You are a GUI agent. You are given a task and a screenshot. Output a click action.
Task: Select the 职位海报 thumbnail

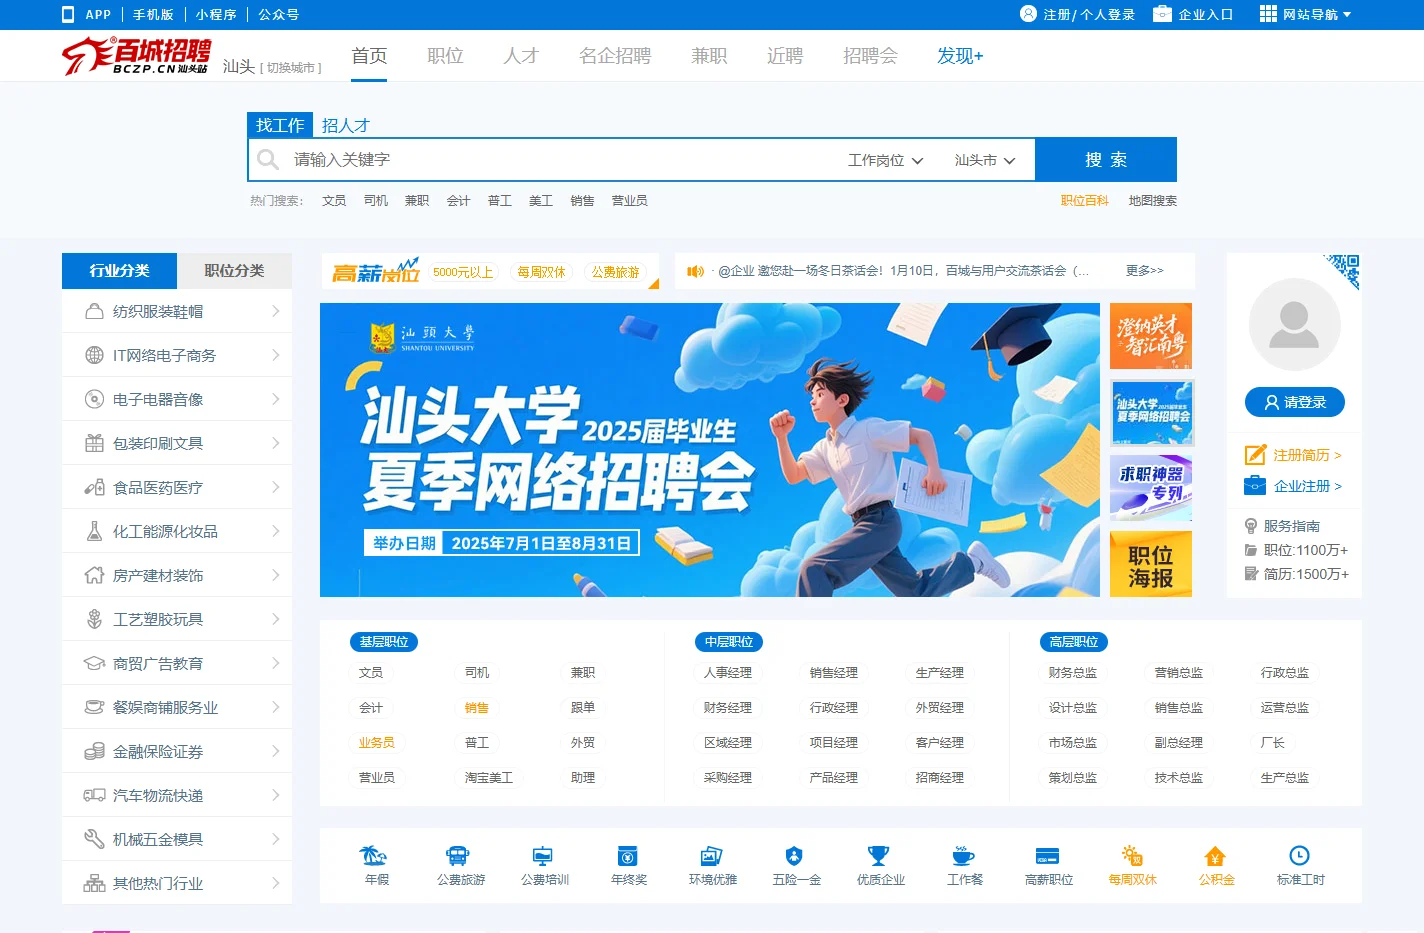point(1151,564)
